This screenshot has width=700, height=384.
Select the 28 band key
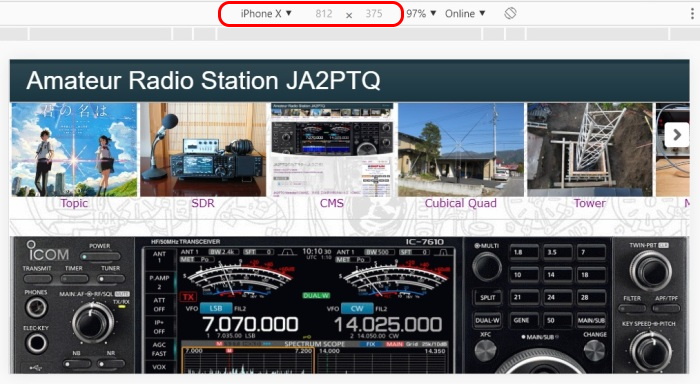point(591,297)
